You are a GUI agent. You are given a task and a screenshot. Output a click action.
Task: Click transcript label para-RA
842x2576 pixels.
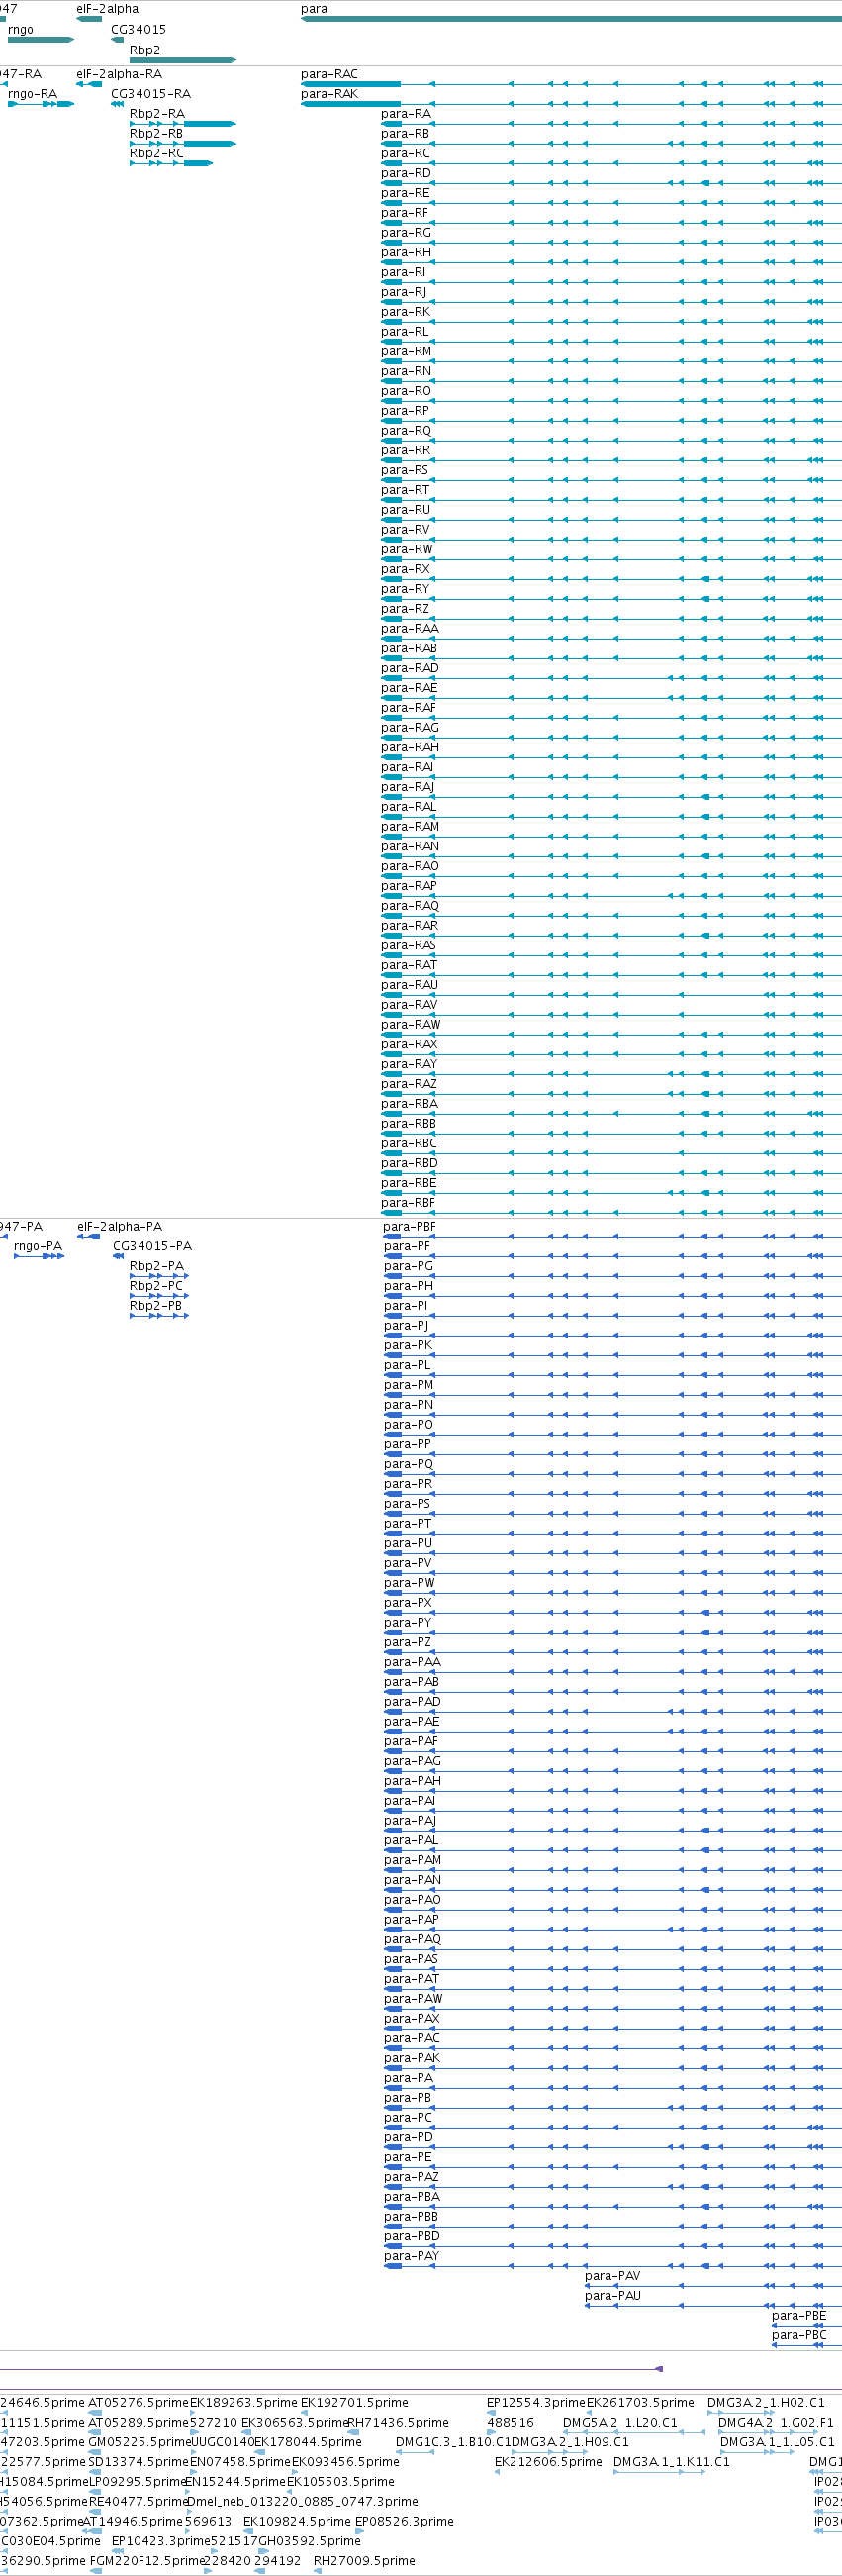pos(406,114)
